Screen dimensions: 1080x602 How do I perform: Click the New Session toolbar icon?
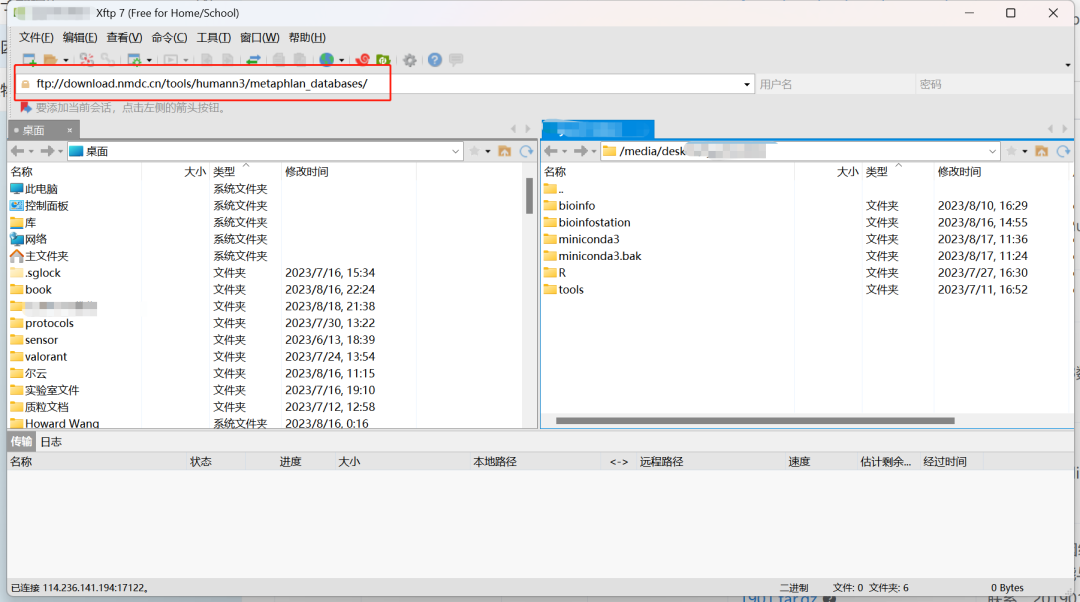pyautogui.click(x=30, y=60)
